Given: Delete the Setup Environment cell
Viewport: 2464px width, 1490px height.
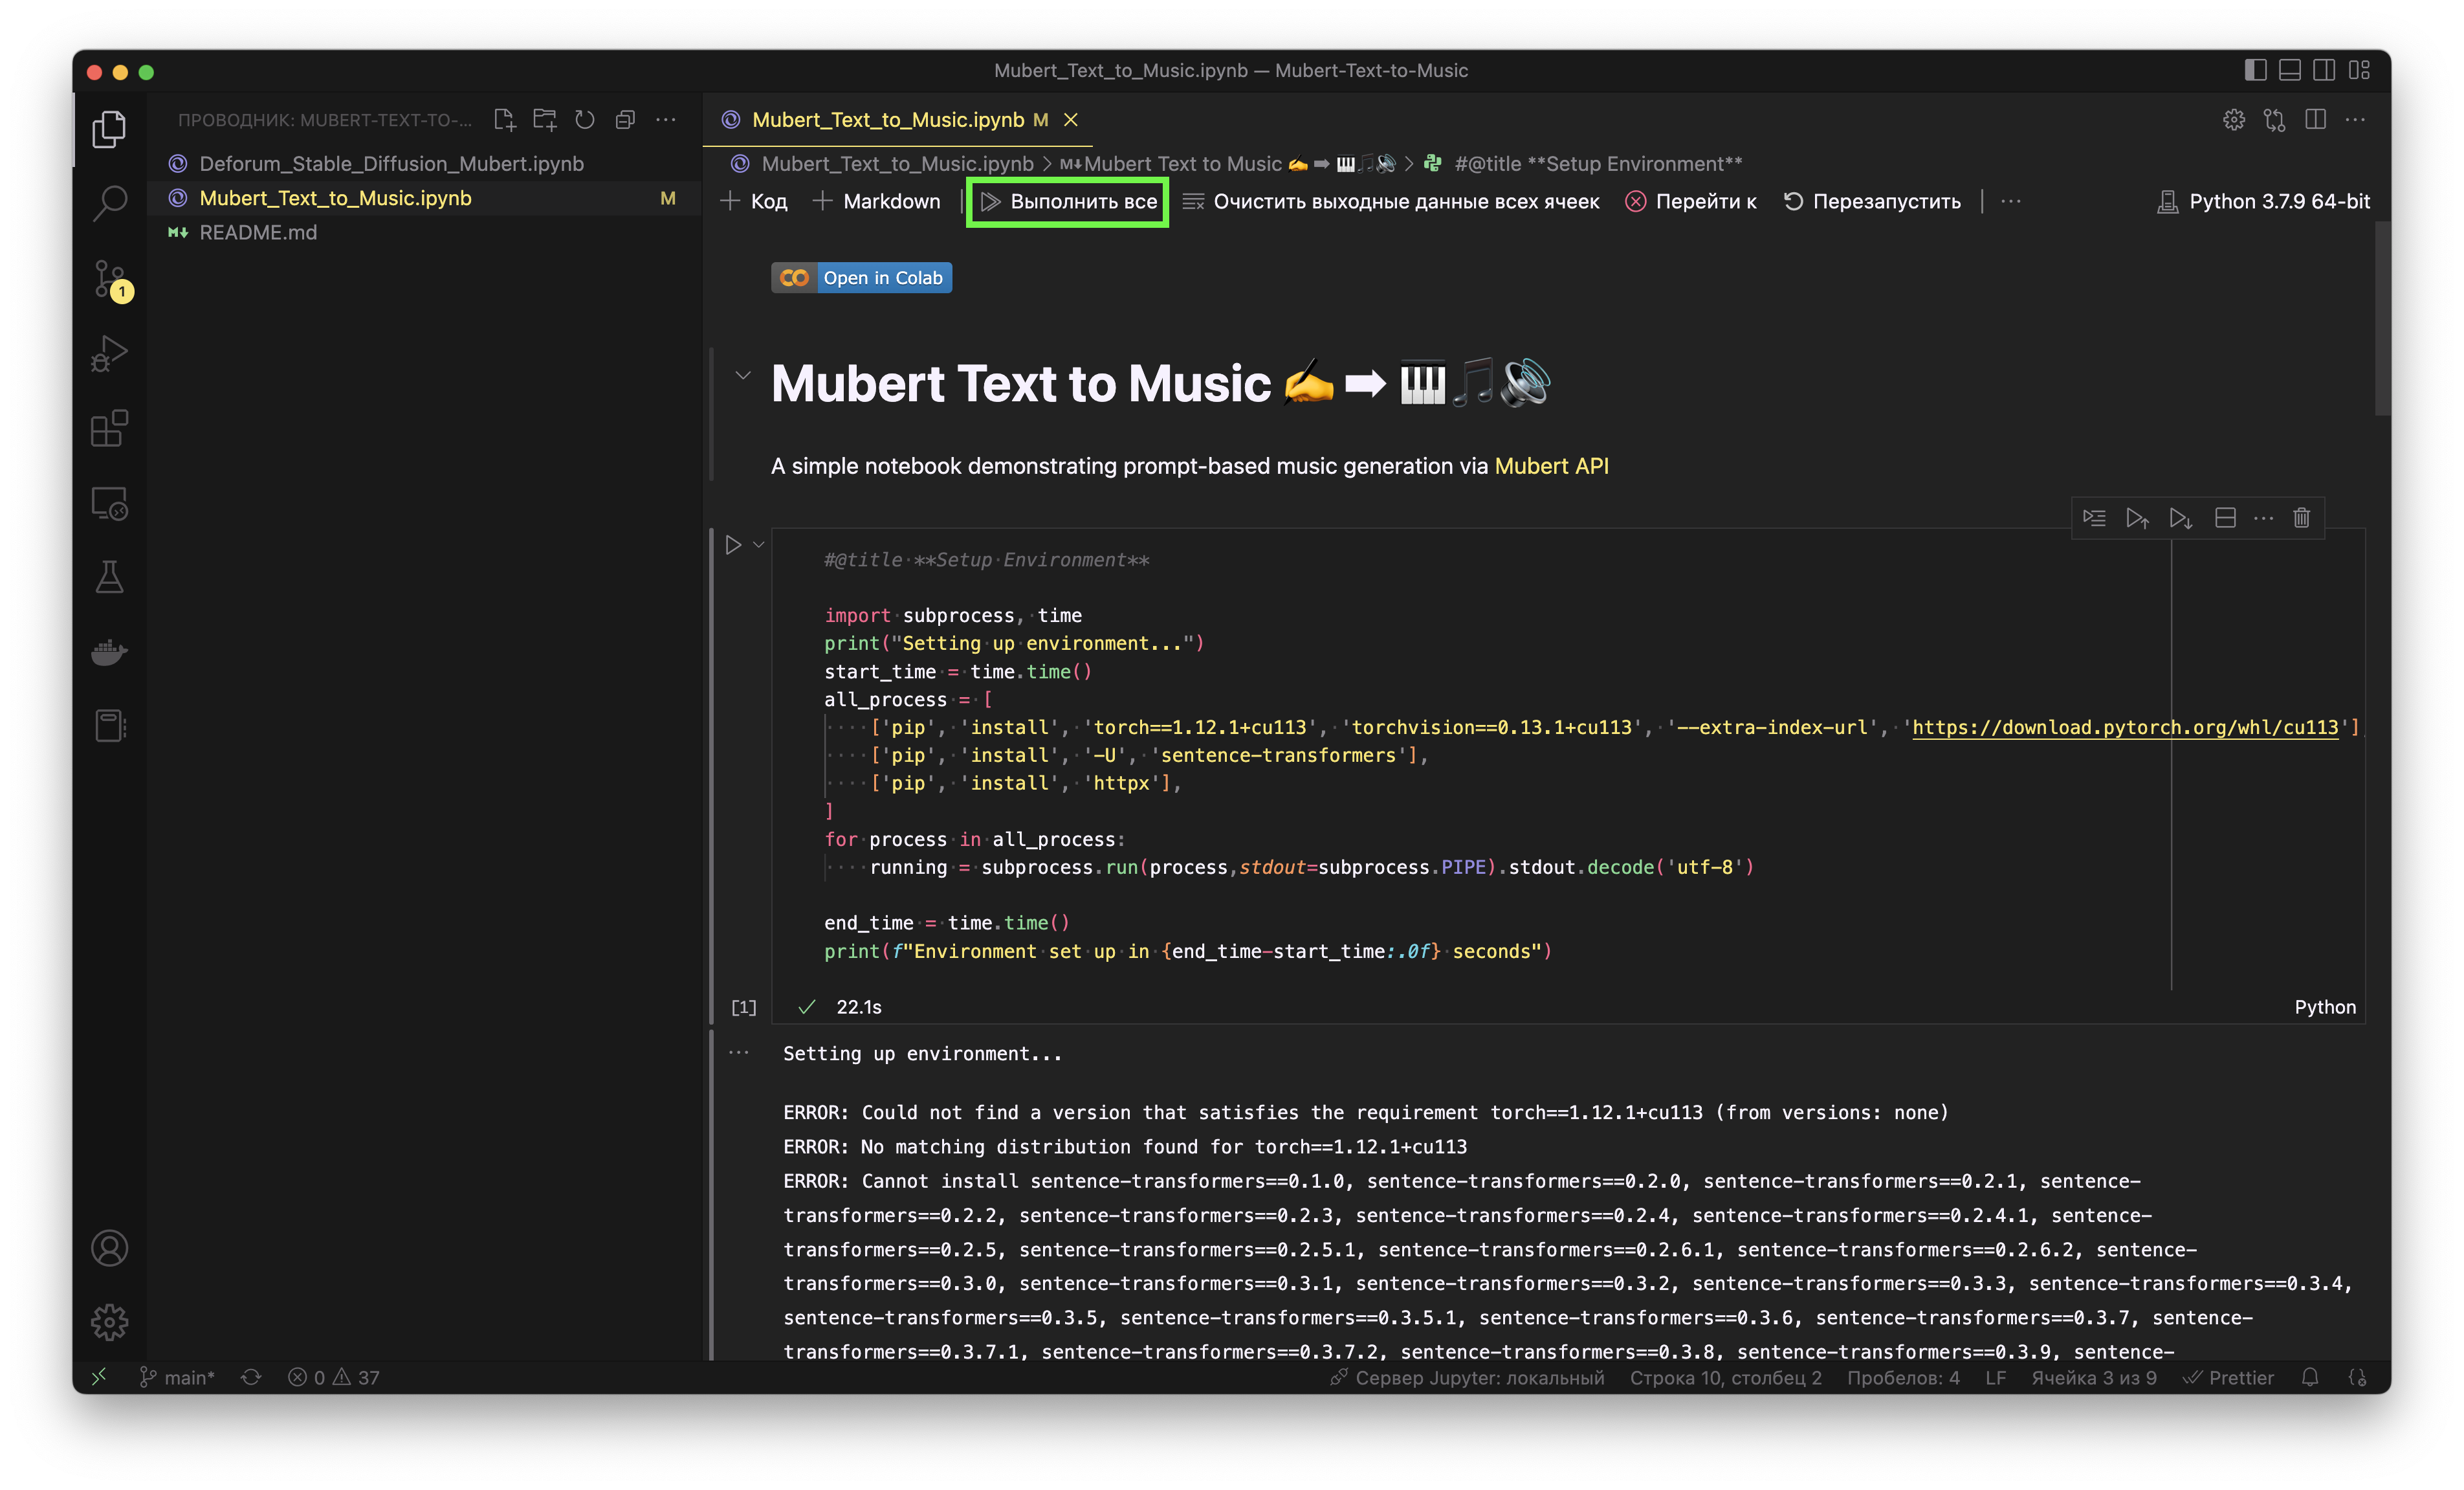Looking at the screenshot, I should pos(2301,518).
